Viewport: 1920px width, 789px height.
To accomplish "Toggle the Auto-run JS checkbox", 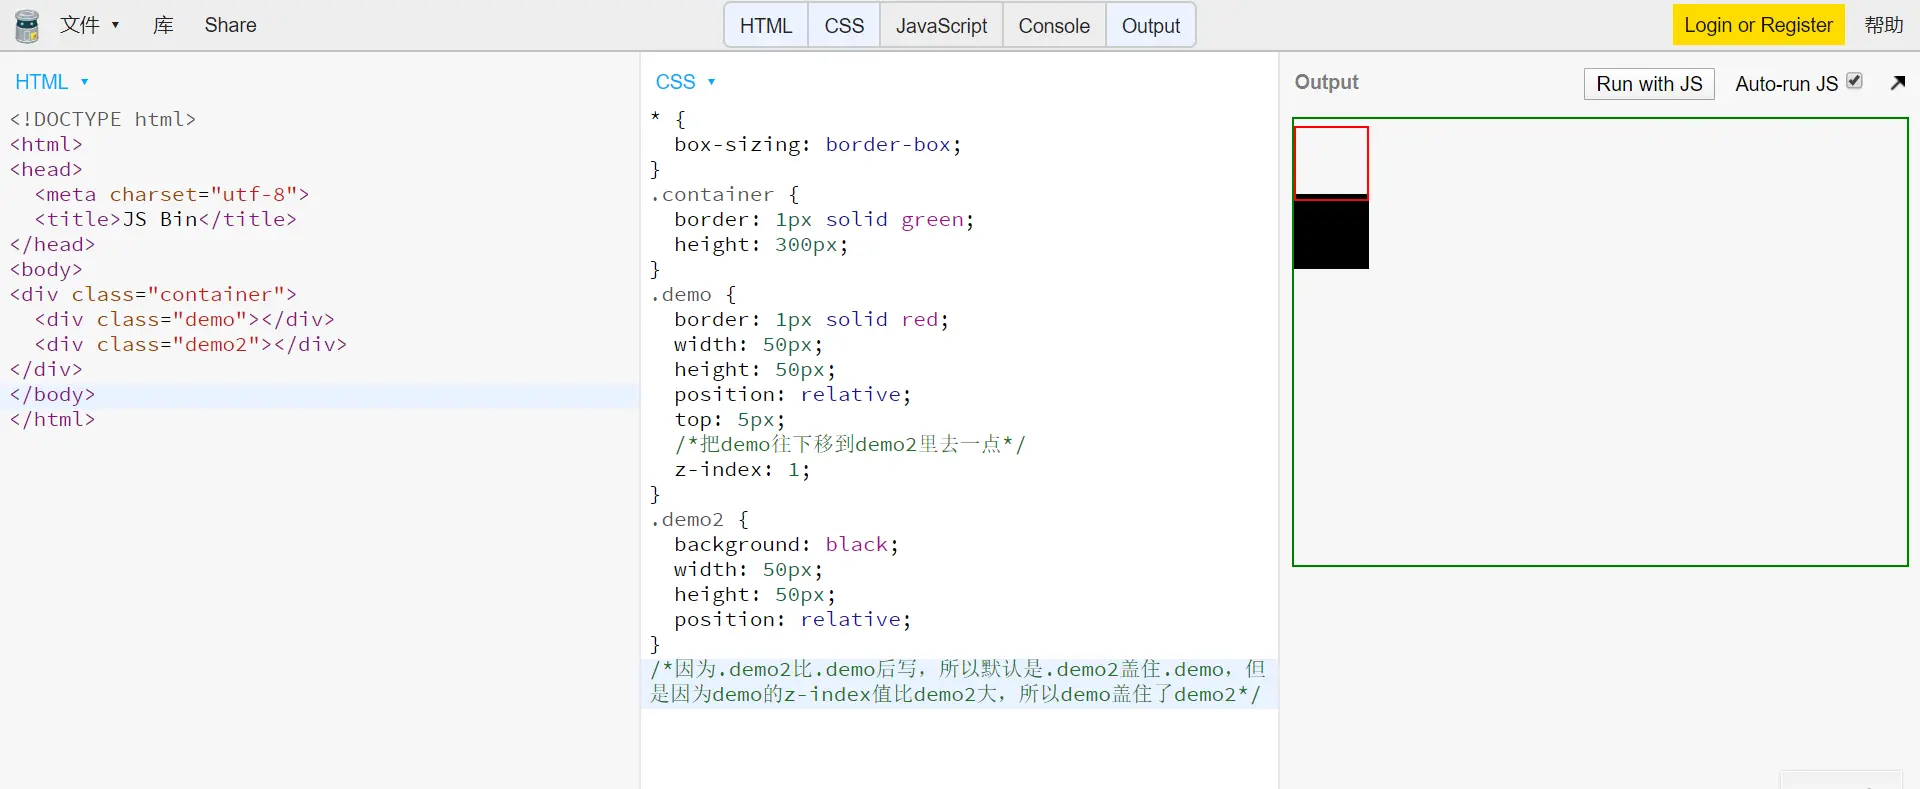I will (x=1854, y=81).
